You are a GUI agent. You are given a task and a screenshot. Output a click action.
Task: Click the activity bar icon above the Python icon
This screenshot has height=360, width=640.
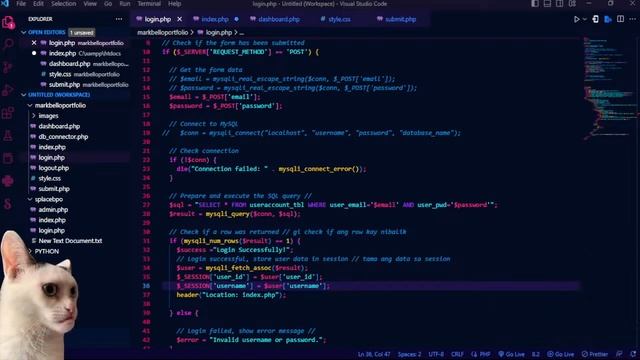pyautogui.click(x=8, y=158)
